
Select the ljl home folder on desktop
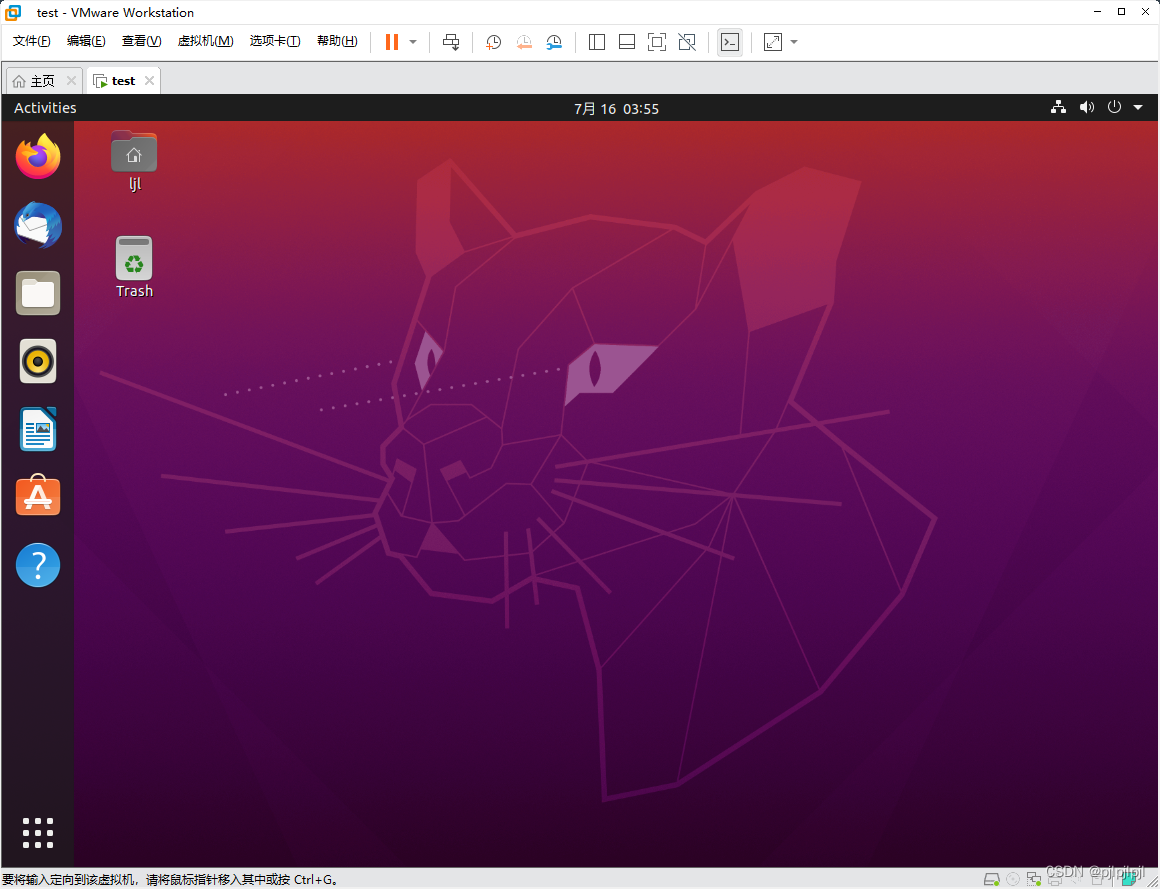click(x=134, y=161)
